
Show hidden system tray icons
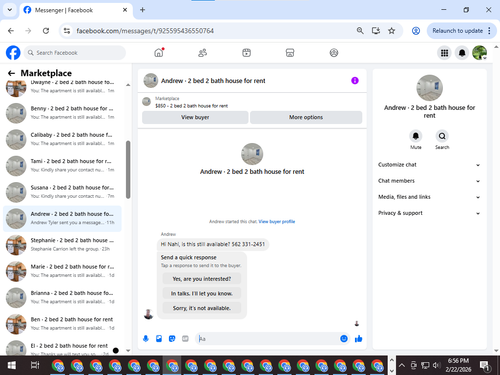(x=402, y=365)
